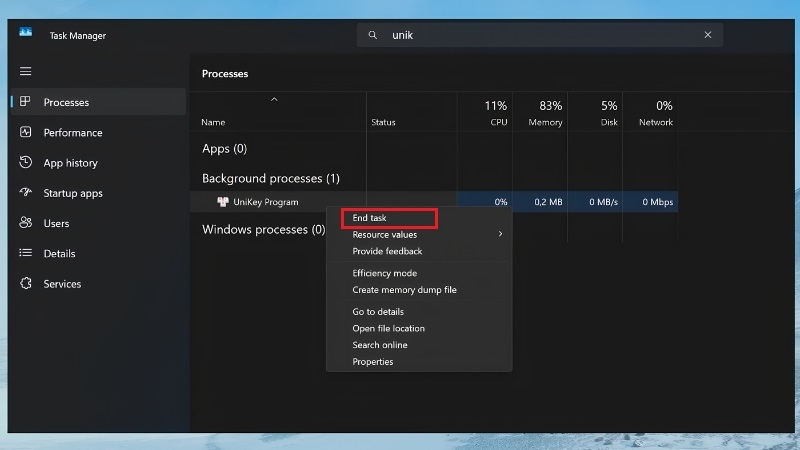Choose Open file location

coord(419,328)
